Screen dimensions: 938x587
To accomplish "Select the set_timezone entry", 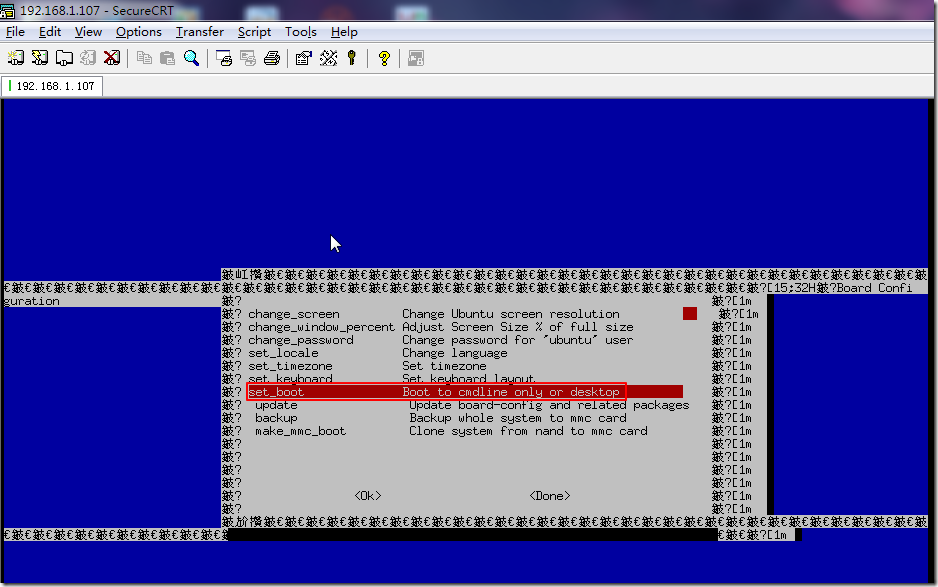I will tap(290, 366).
